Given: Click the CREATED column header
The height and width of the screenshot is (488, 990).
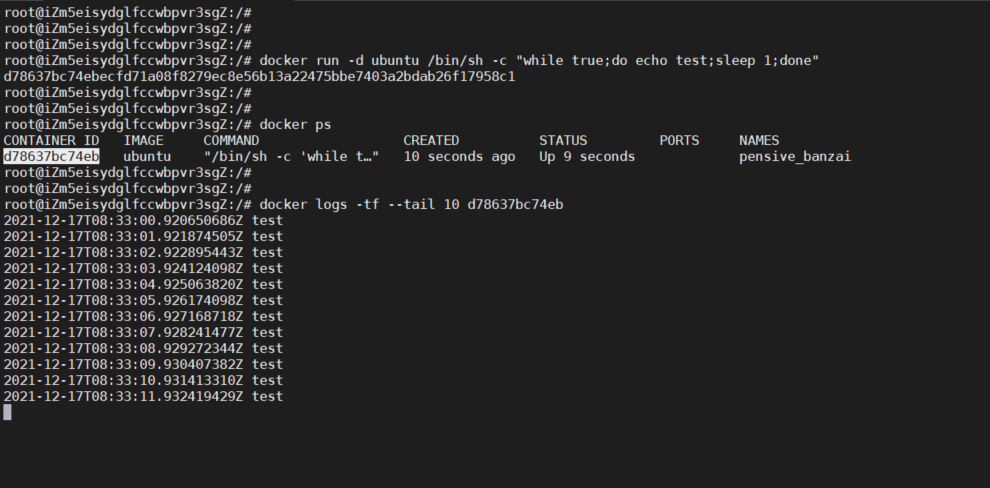Looking at the screenshot, I should [431, 140].
